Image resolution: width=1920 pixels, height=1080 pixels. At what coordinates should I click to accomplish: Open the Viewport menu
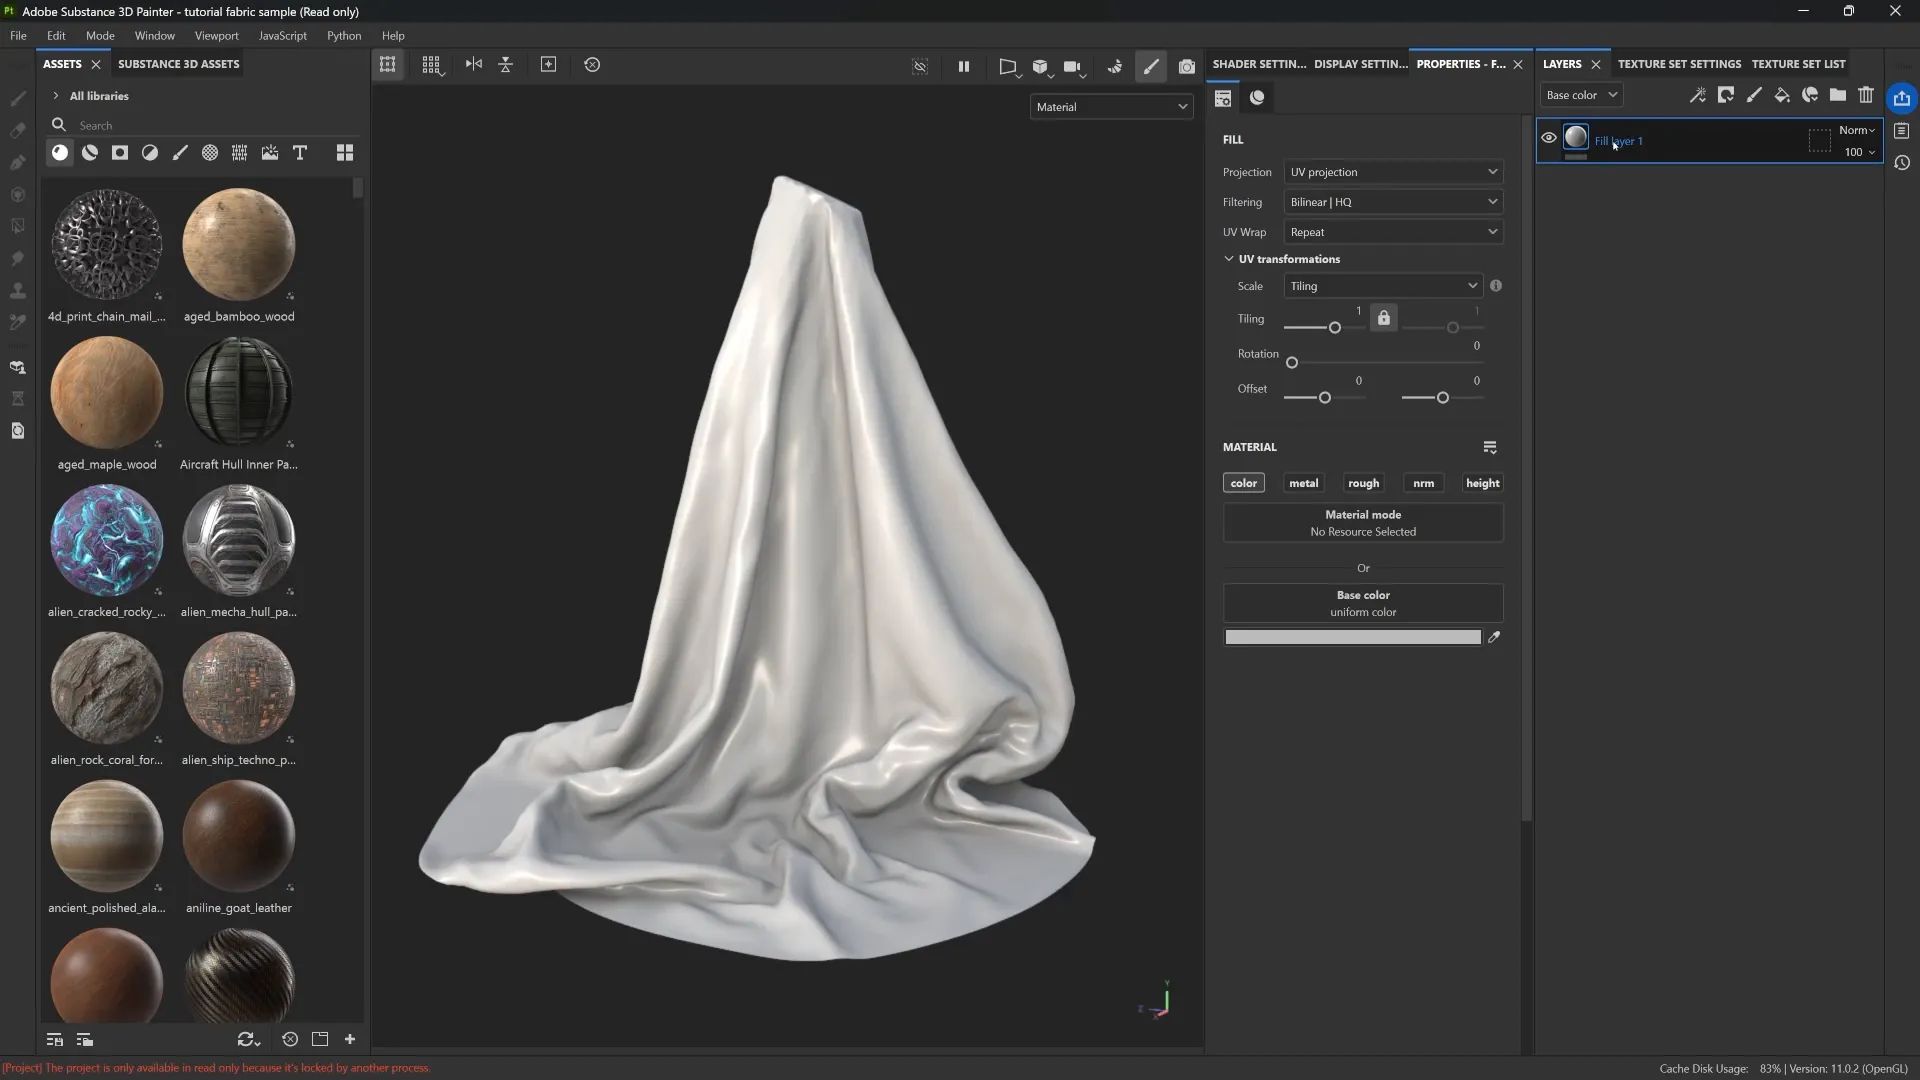click(216, 36)
